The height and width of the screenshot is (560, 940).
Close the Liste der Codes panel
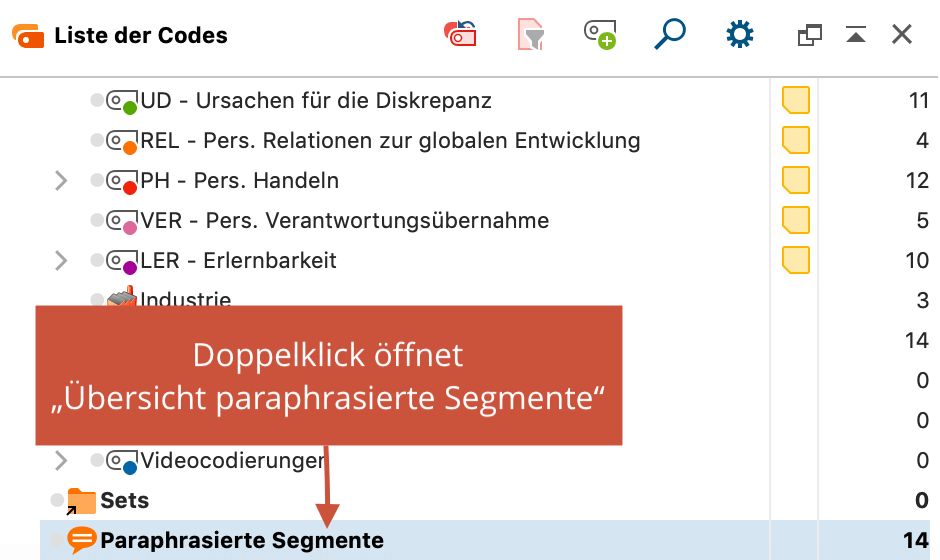coord(902,34)
